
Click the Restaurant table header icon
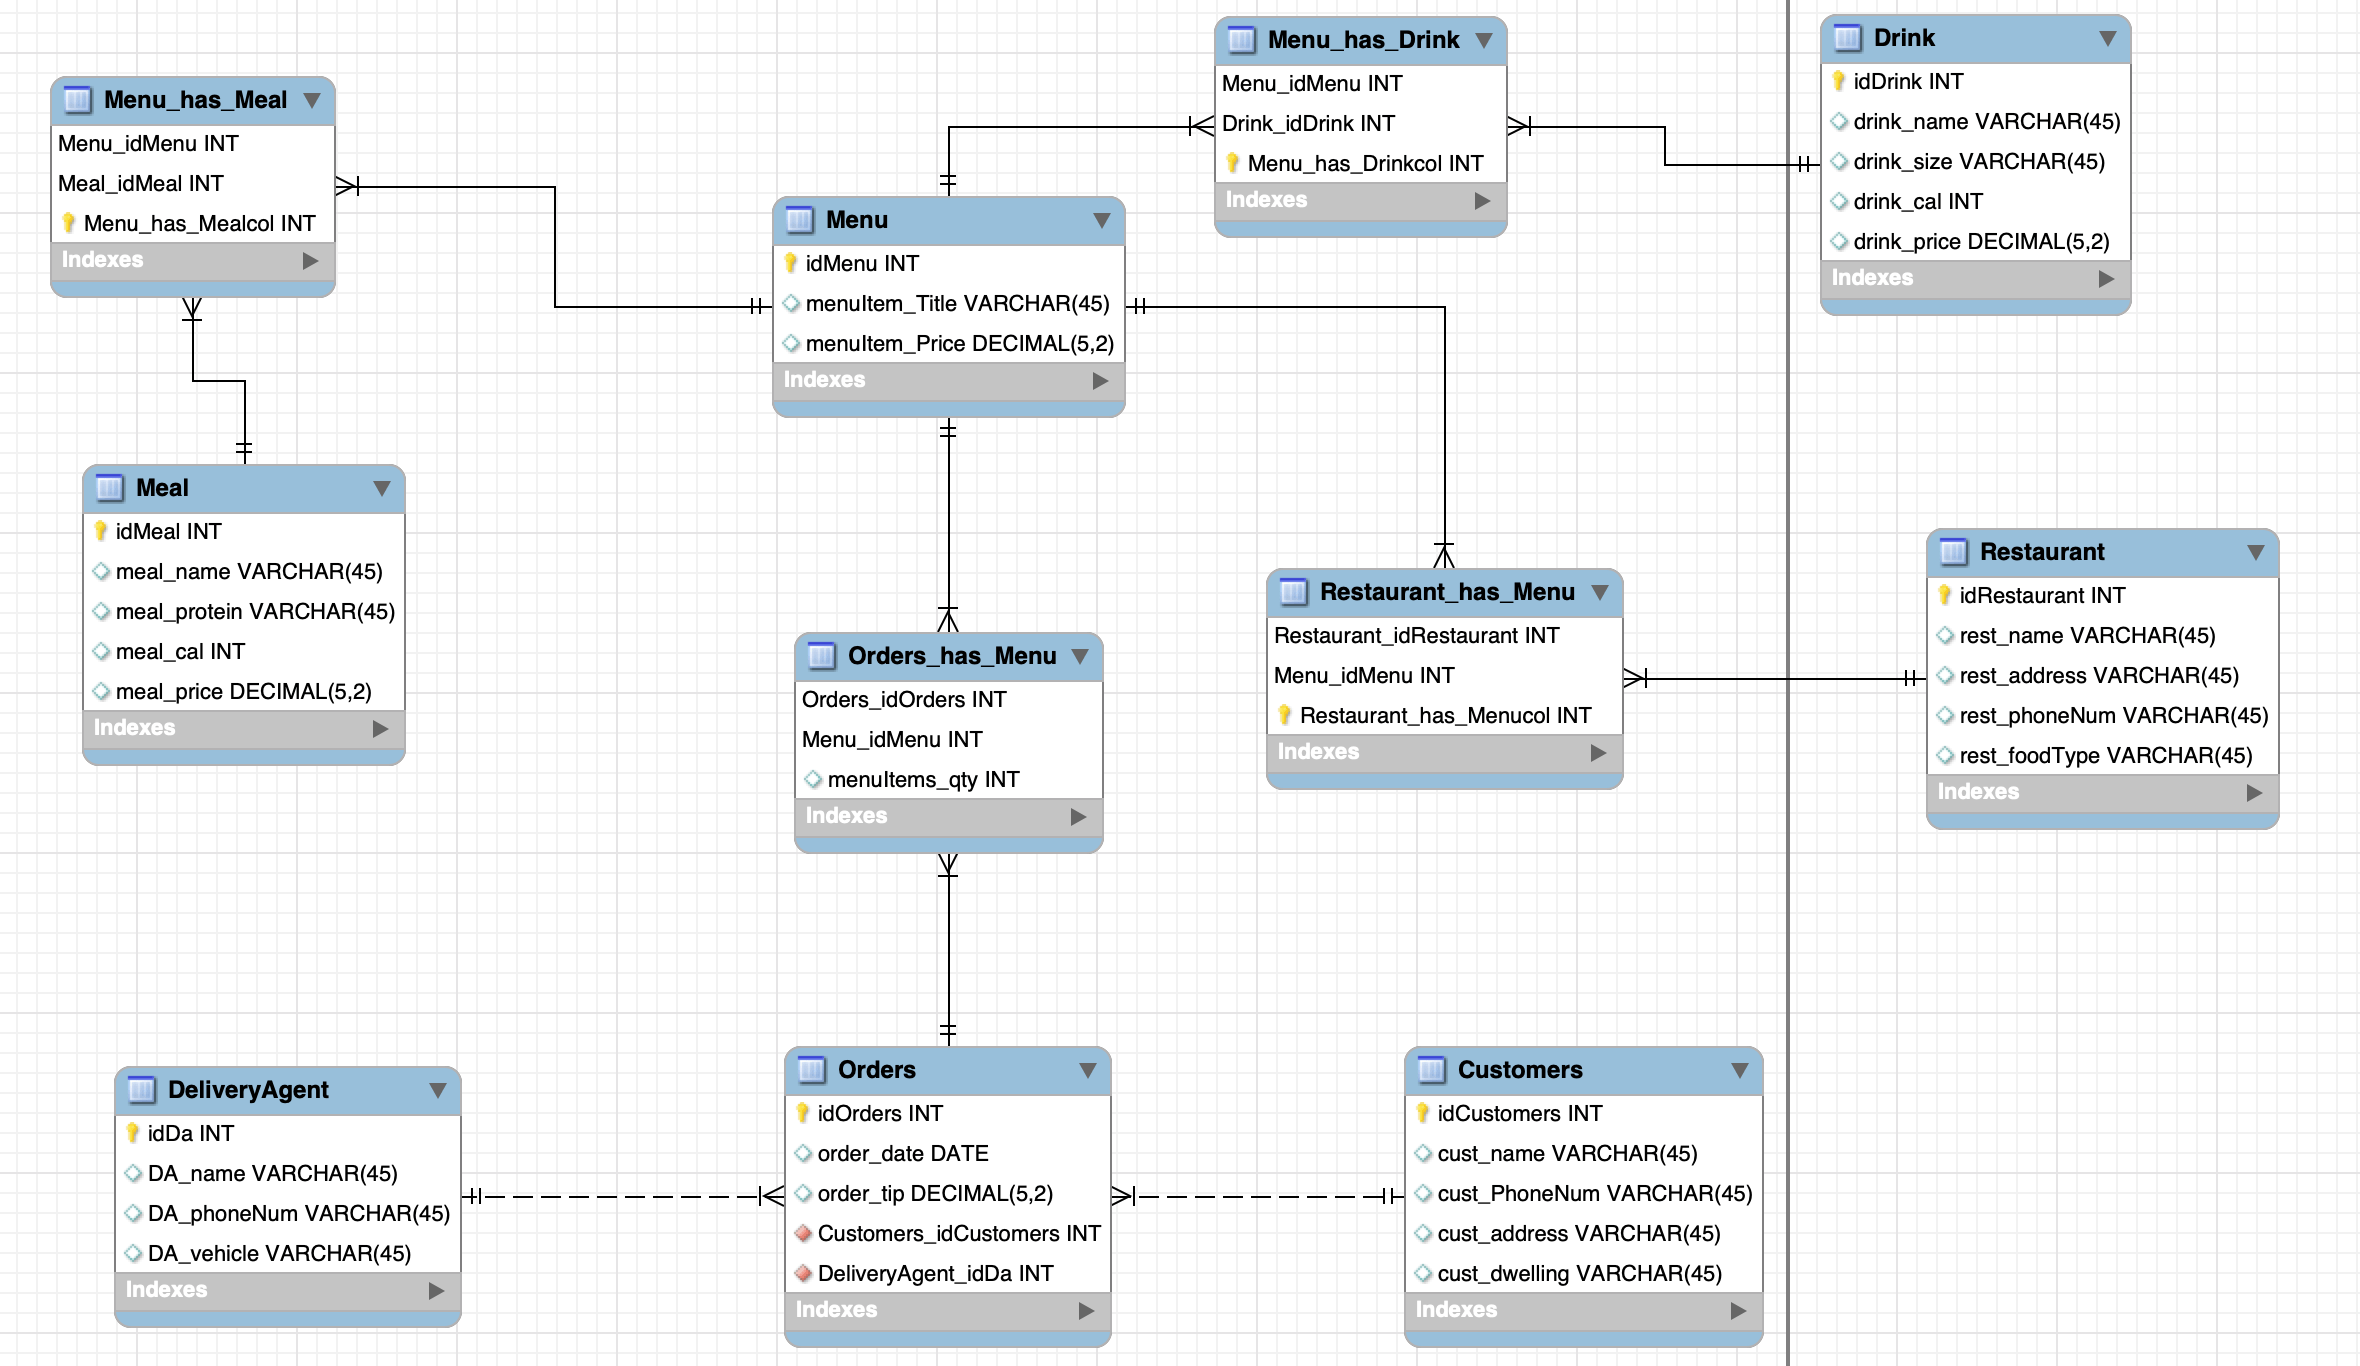pyautogui.click(x=1954, y=552)
